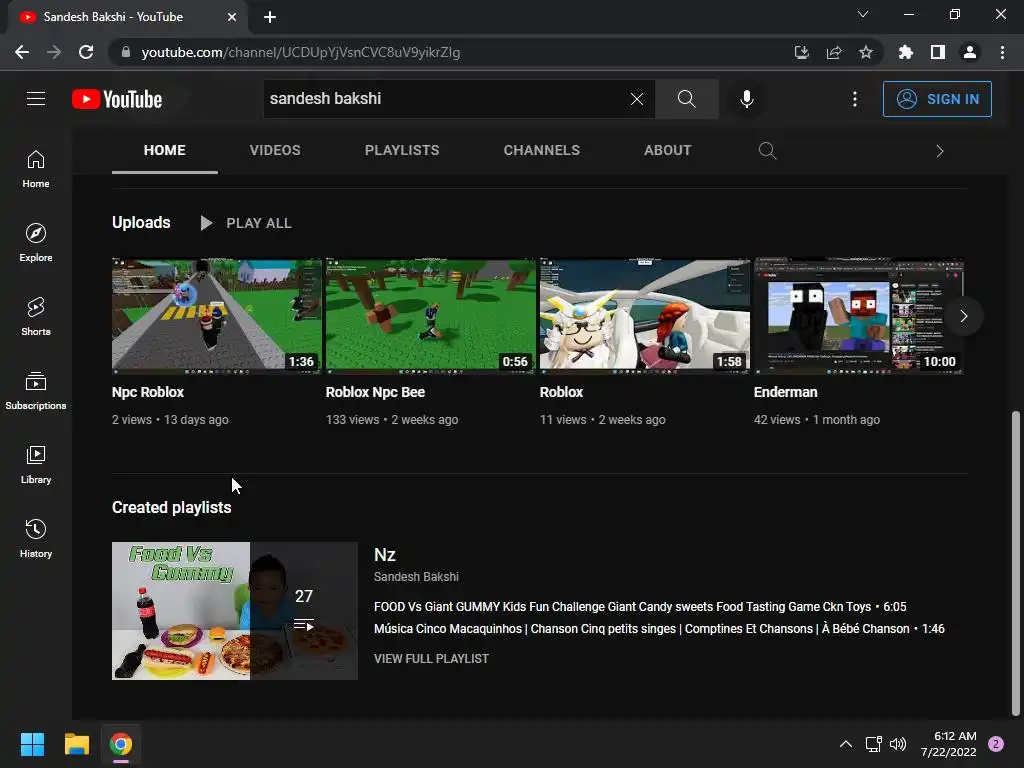Open Chrome three-dot menu
Screen dimensions: 1024x768
[1002, 52]
